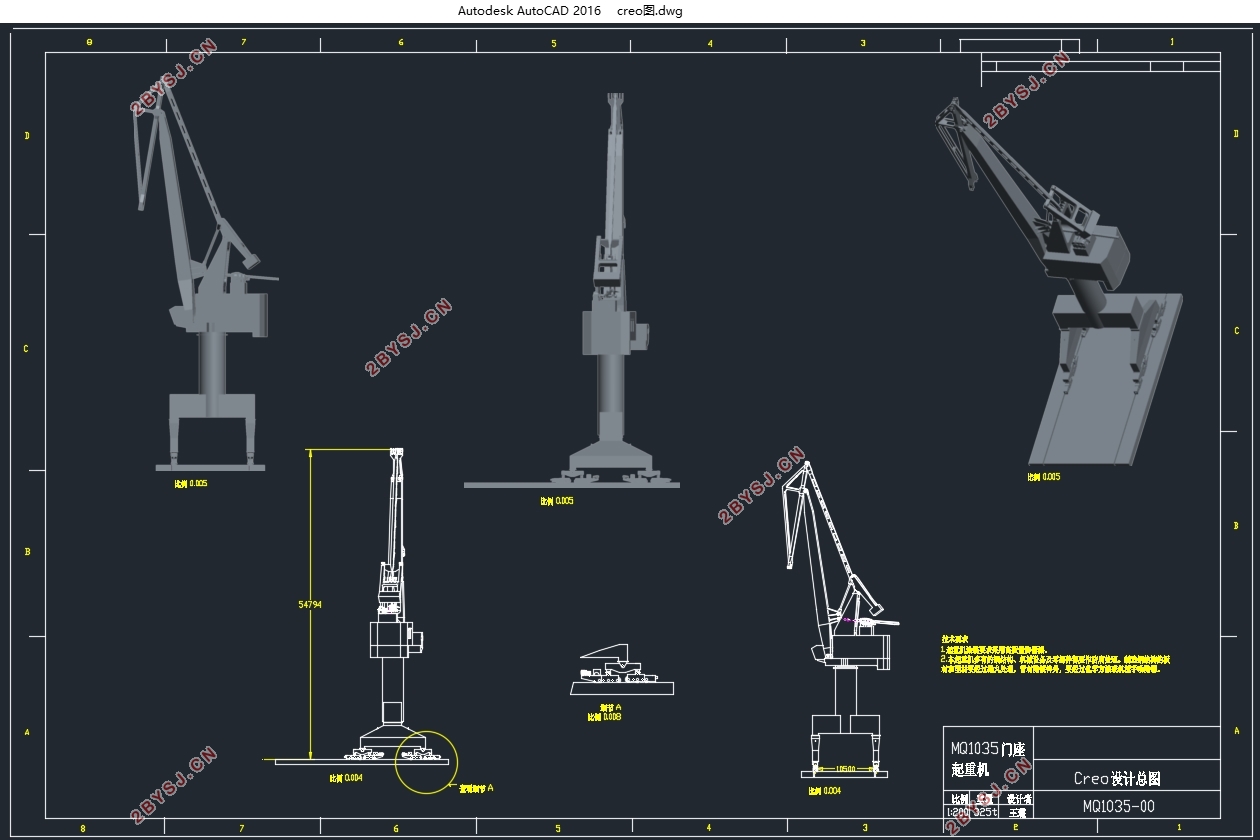Click the Creo设计总图 title block text

pyautogui.click(x=1117, y=778)
